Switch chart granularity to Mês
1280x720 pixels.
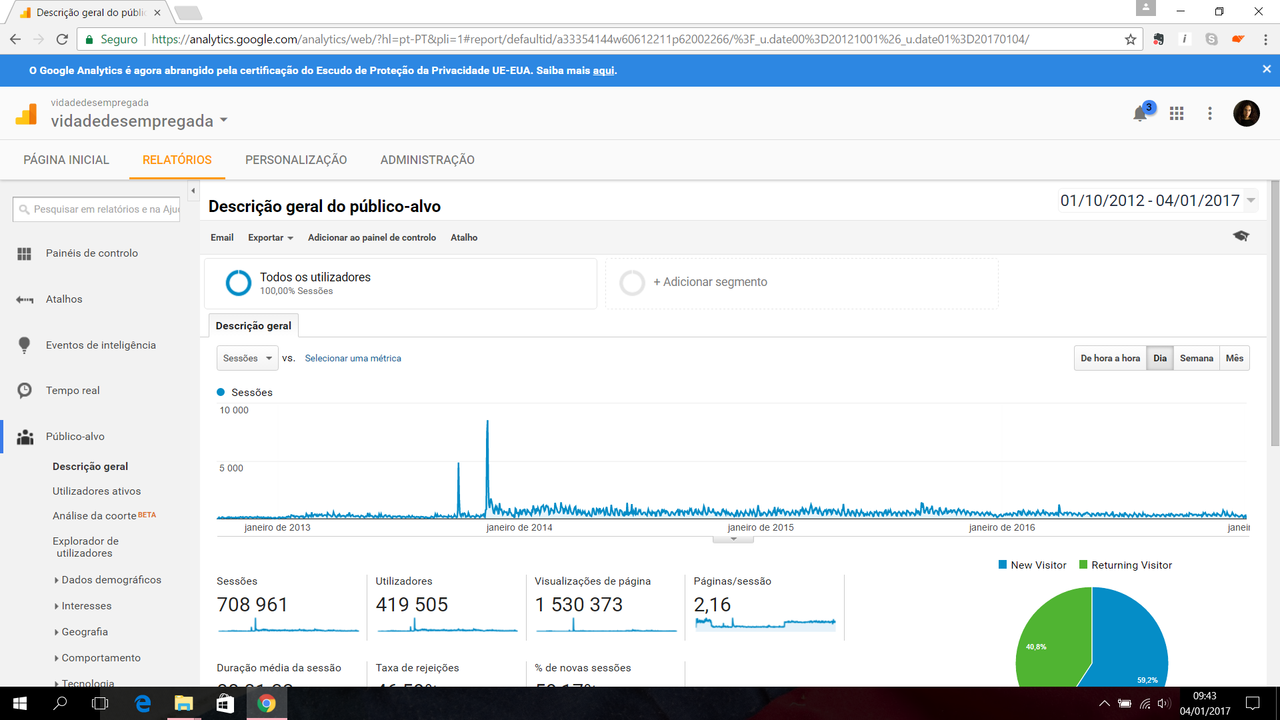(x=1235, y=358)
